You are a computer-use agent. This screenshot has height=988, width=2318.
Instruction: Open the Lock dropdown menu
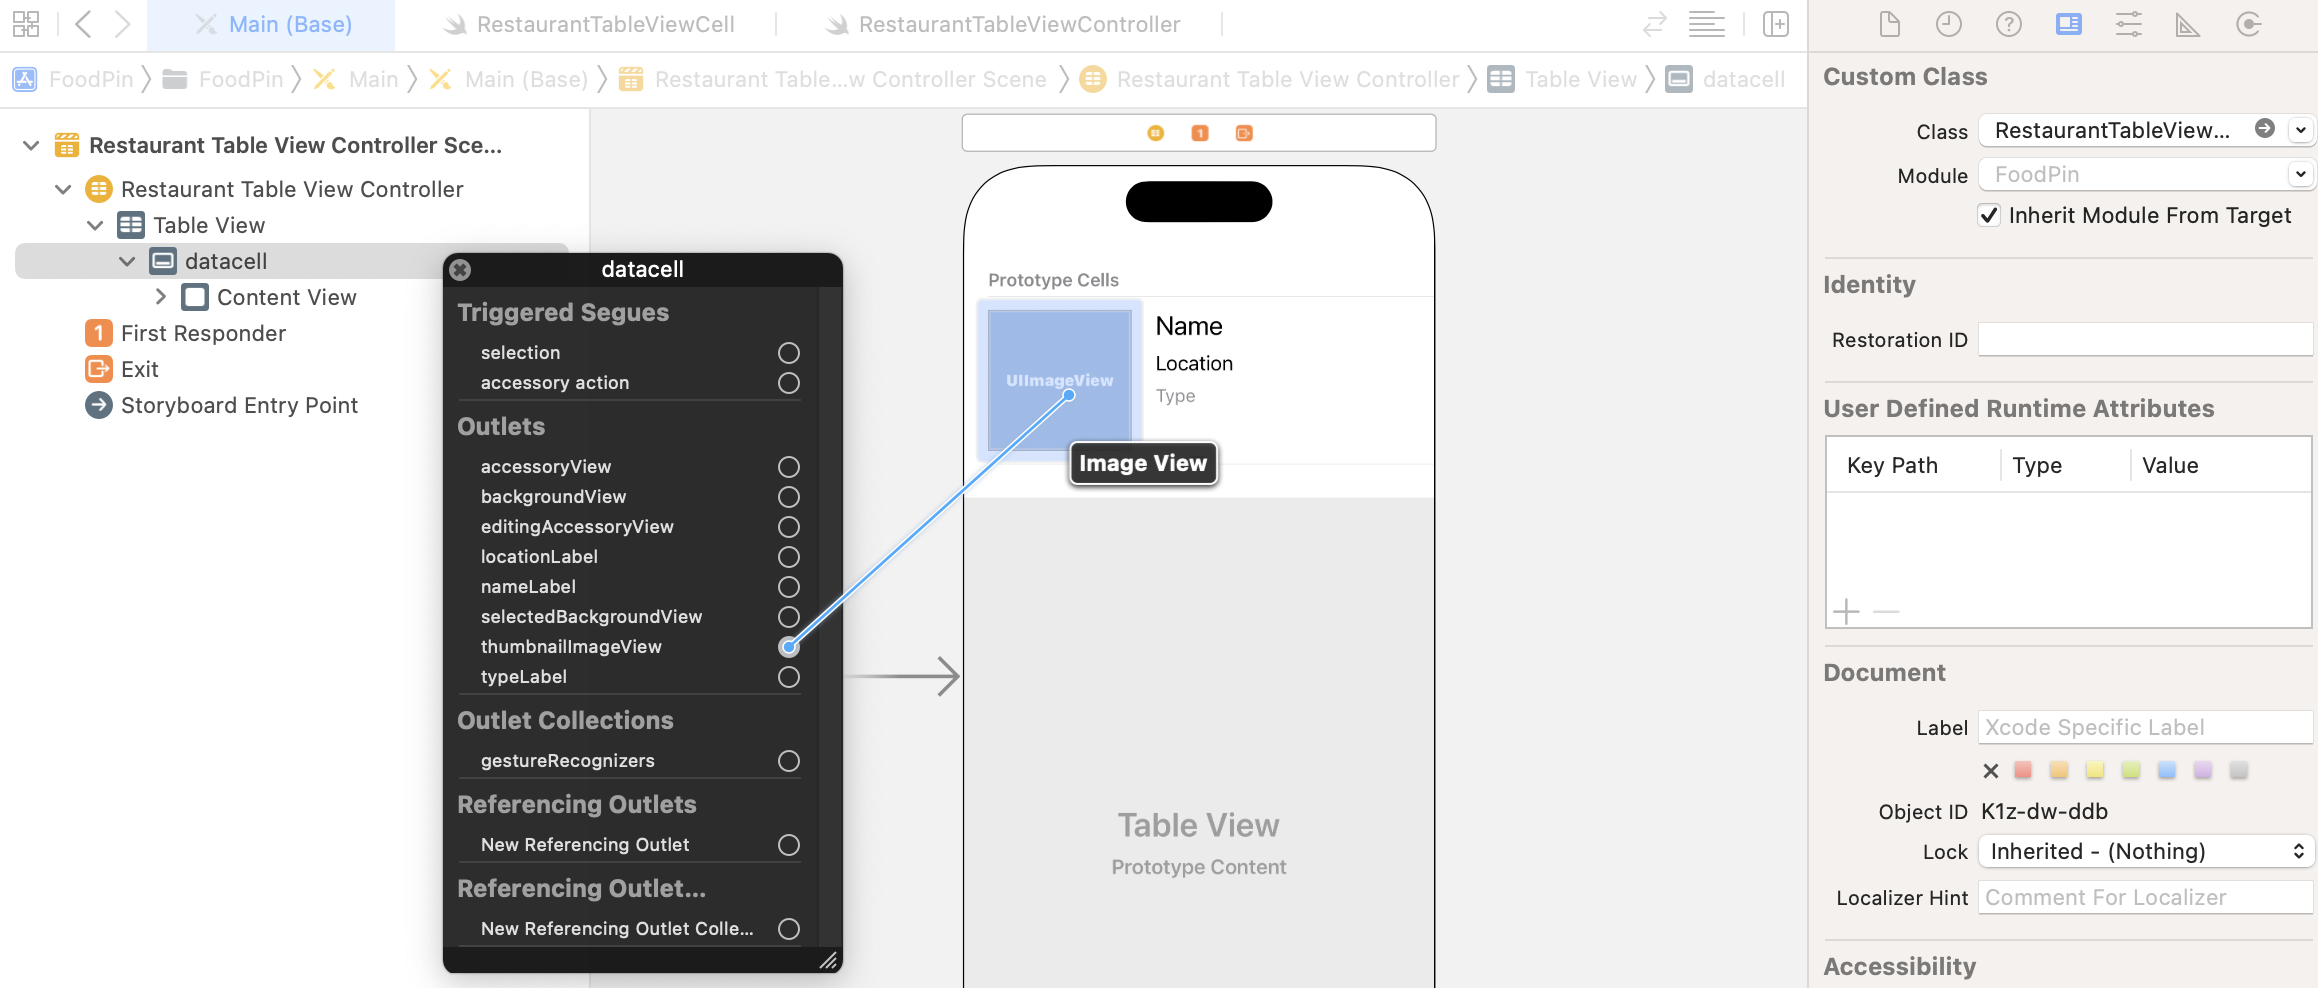[x=2146, y=852]
